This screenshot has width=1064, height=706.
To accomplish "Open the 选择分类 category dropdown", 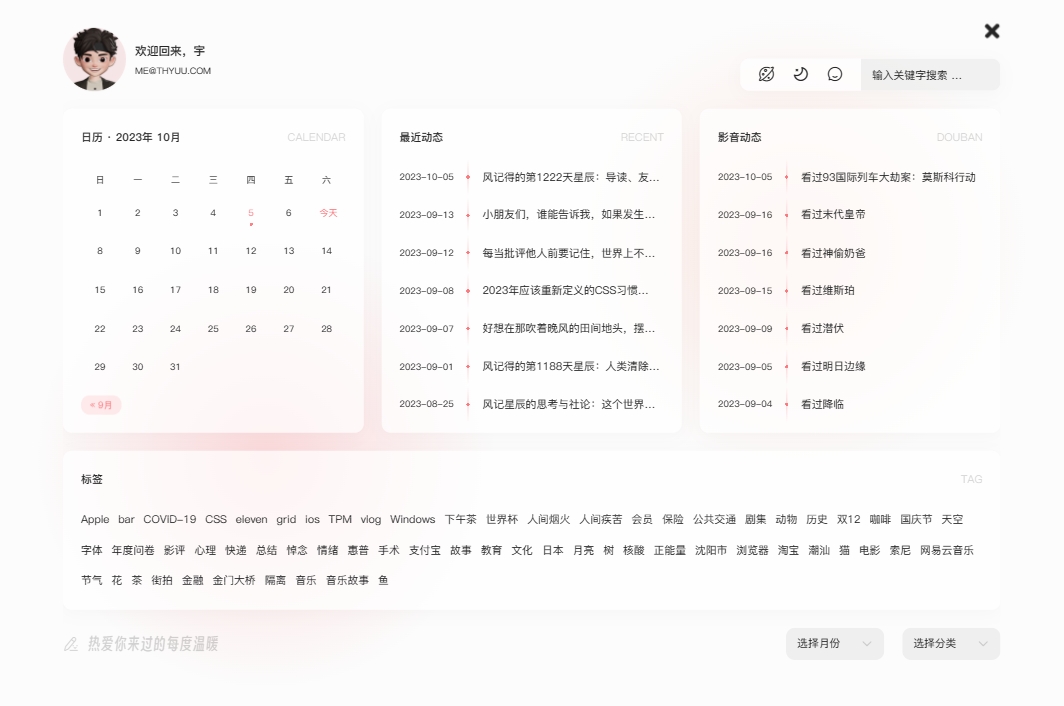I will tap(950, 644).
